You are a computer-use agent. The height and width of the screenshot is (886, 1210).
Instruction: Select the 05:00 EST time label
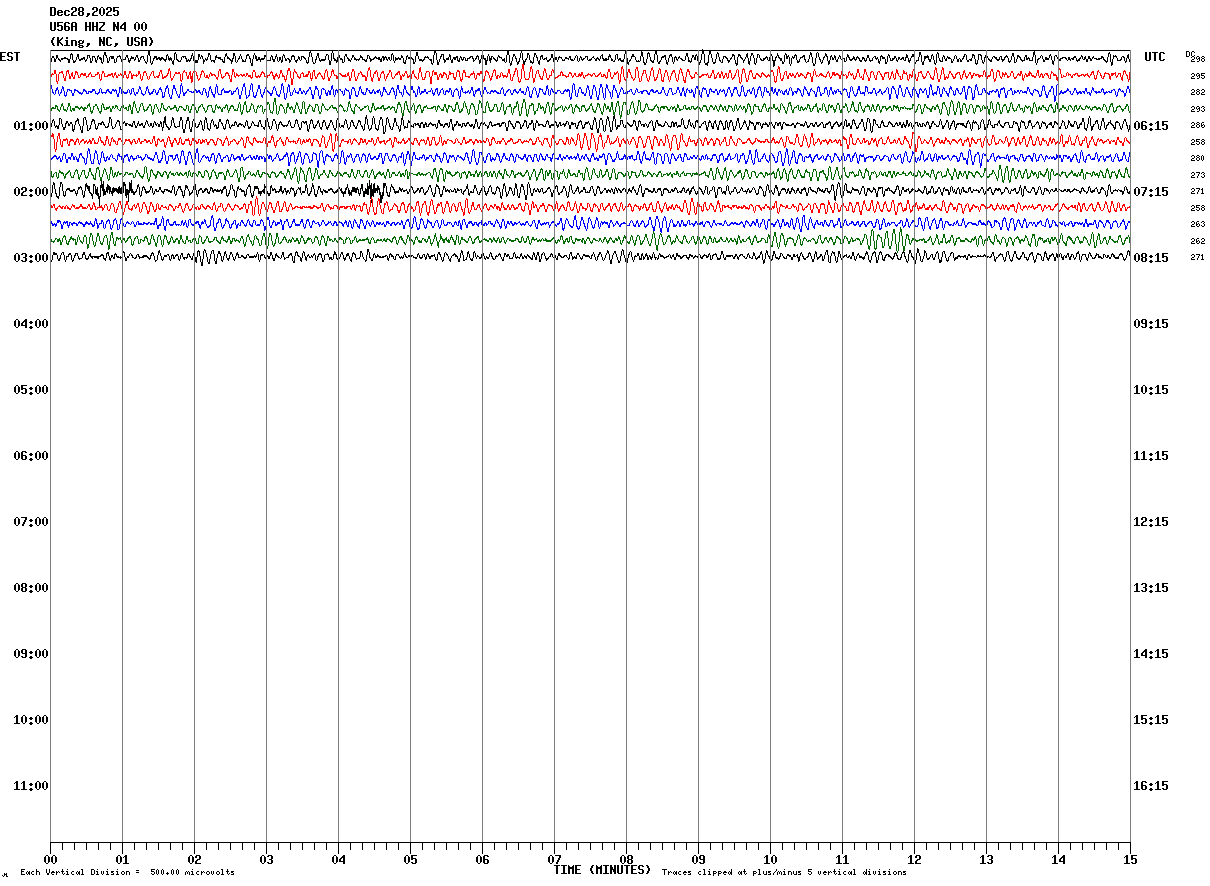coord(31,390)
